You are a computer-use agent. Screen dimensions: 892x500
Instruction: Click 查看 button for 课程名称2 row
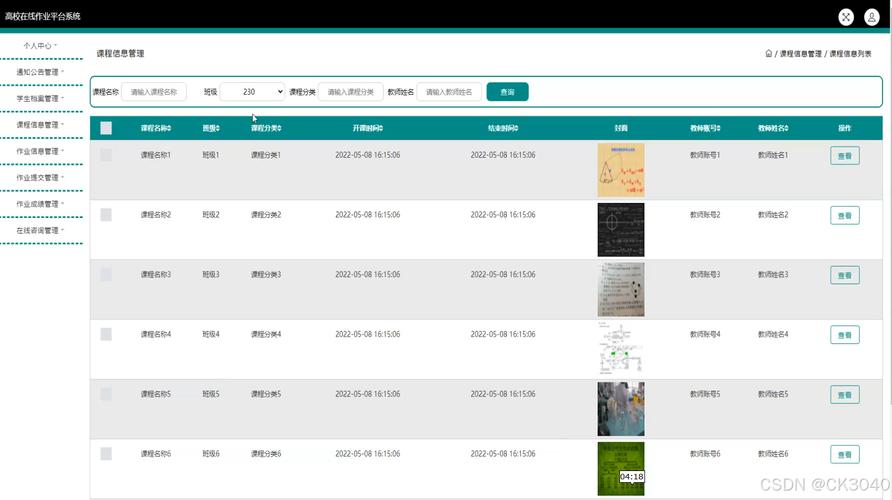[x=845, y=216]
